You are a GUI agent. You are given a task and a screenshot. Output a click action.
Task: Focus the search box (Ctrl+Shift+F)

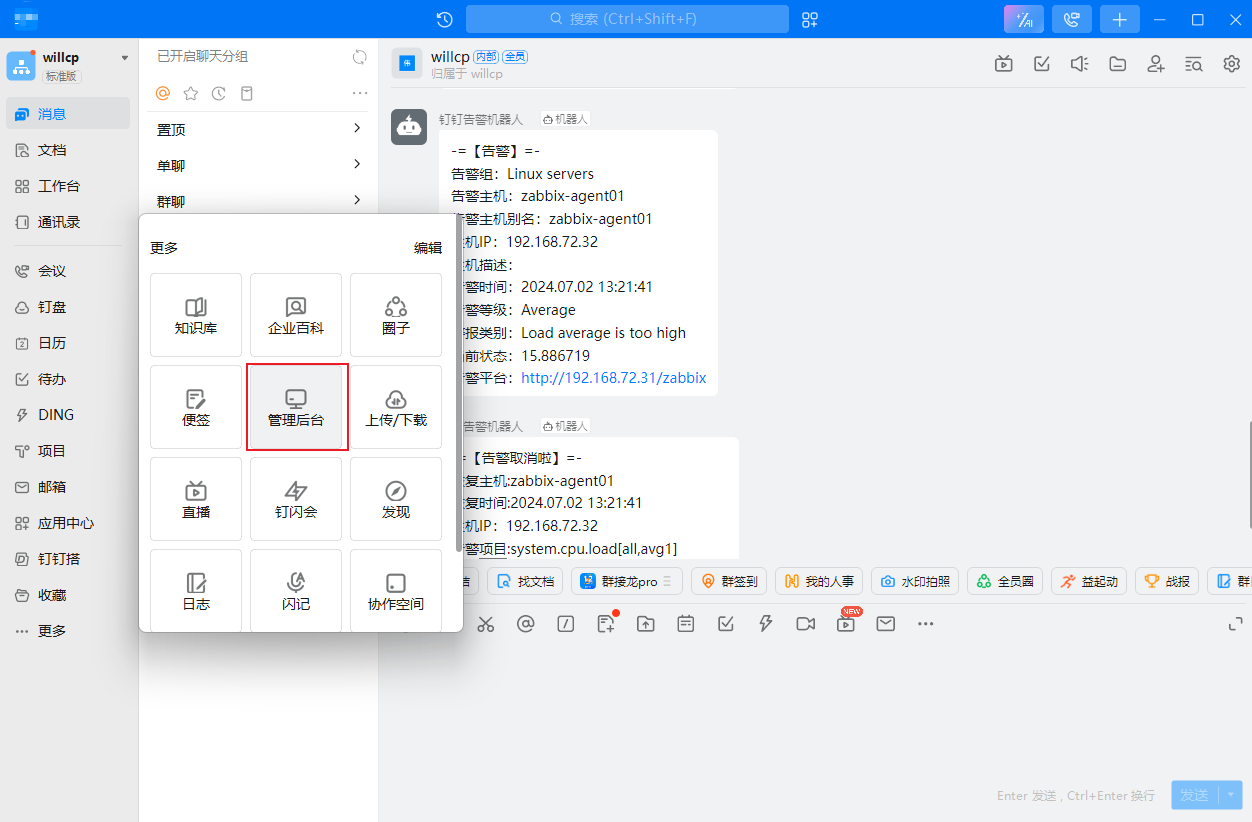pyautogui.click(x=627, y=19)
